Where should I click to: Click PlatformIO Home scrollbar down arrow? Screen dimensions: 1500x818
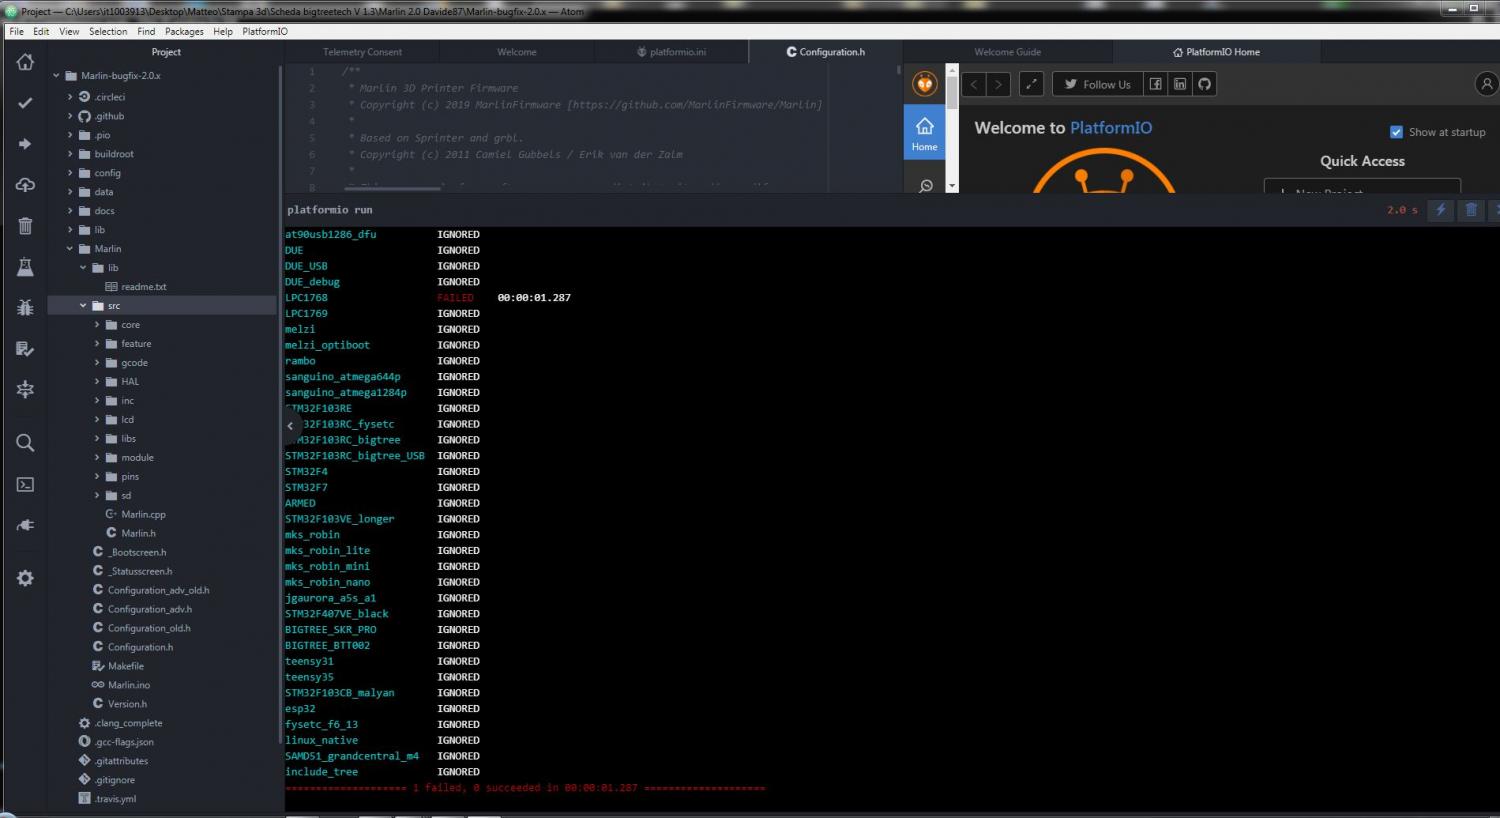(952, 186)
